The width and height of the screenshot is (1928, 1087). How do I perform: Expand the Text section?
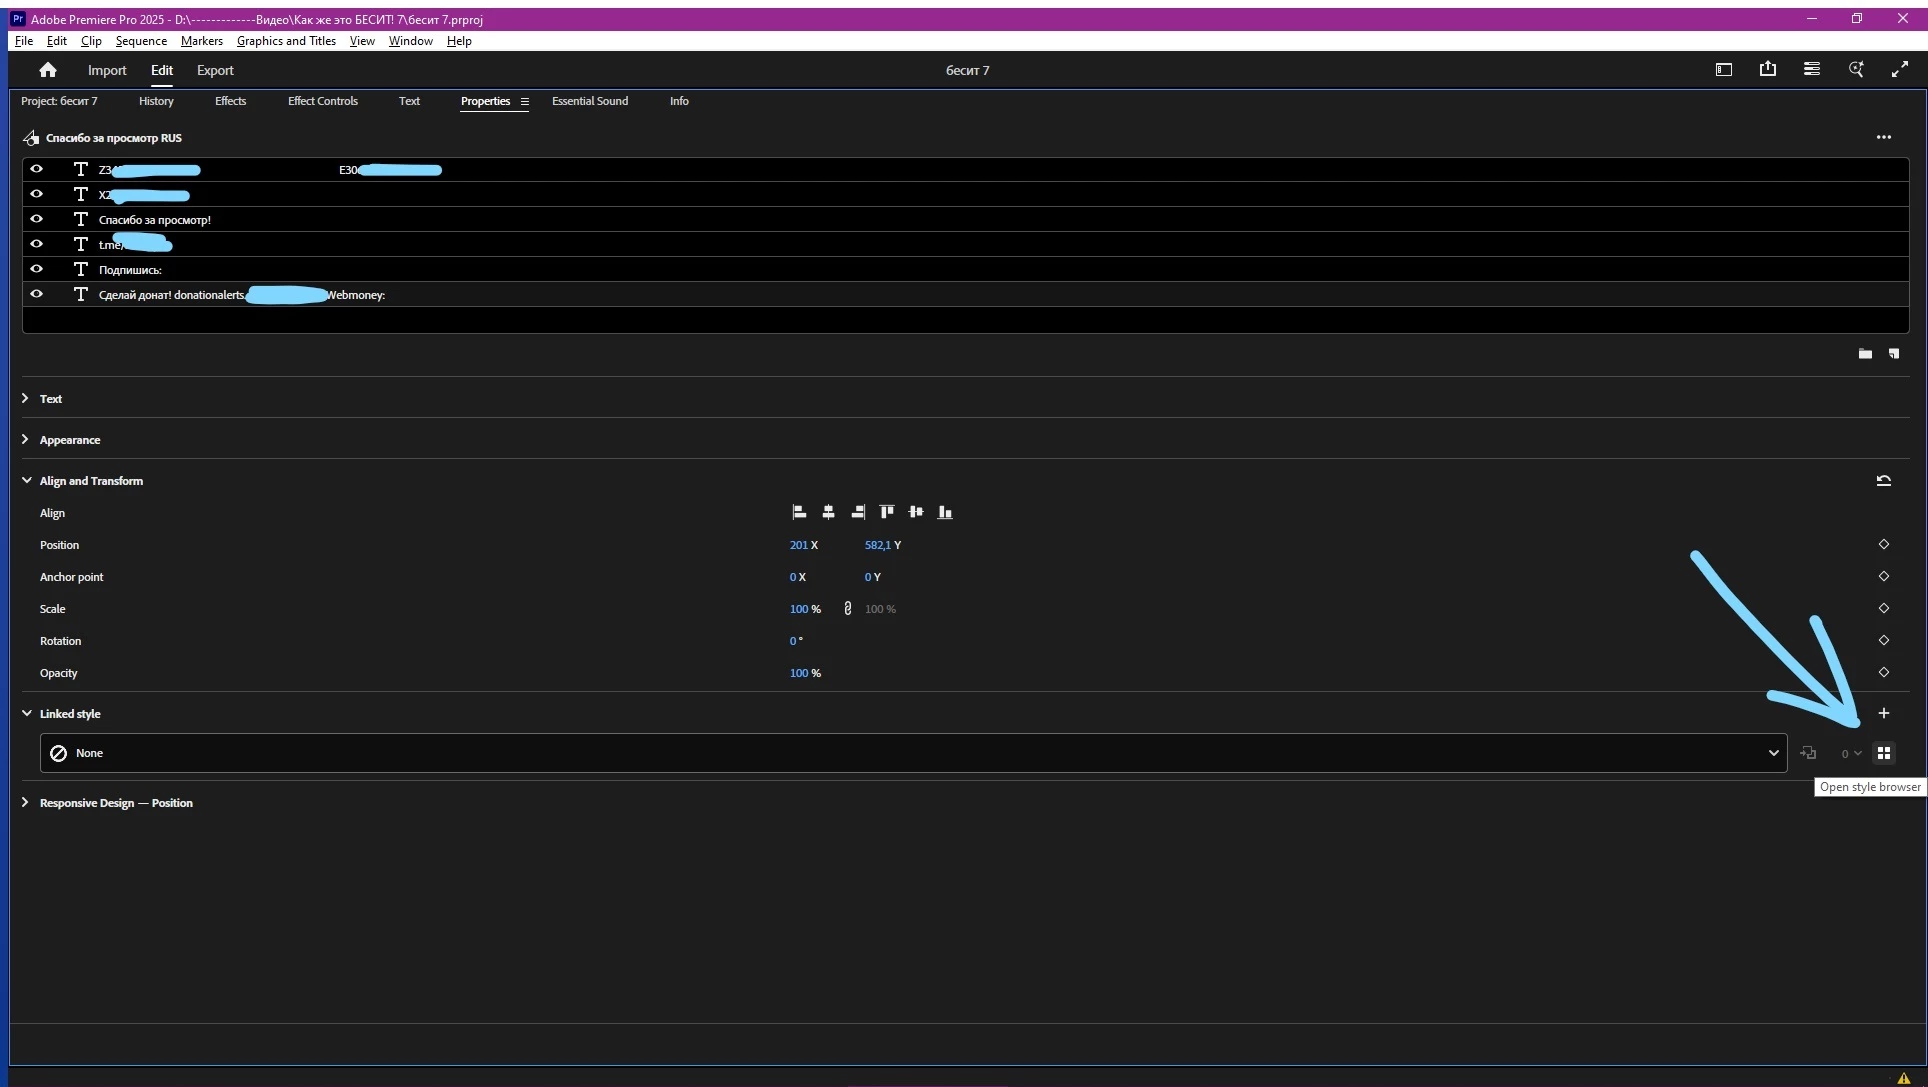(26, 398)
